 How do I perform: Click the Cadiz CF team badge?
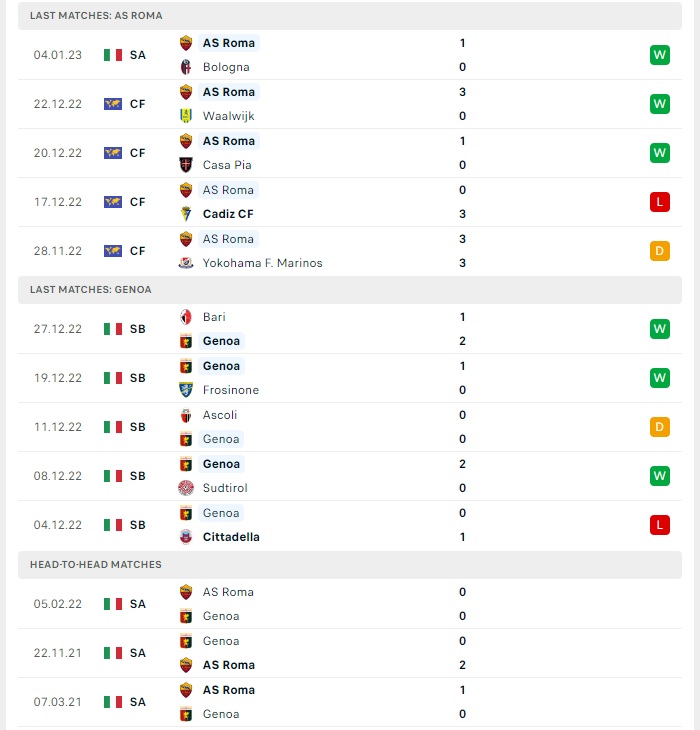(x=186, y=214)
